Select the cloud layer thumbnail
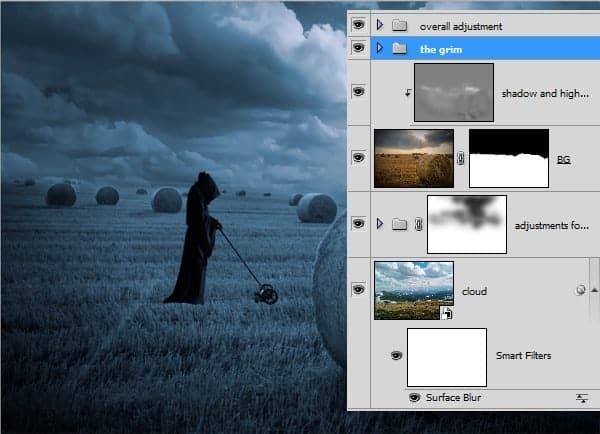 coord(414,290)
